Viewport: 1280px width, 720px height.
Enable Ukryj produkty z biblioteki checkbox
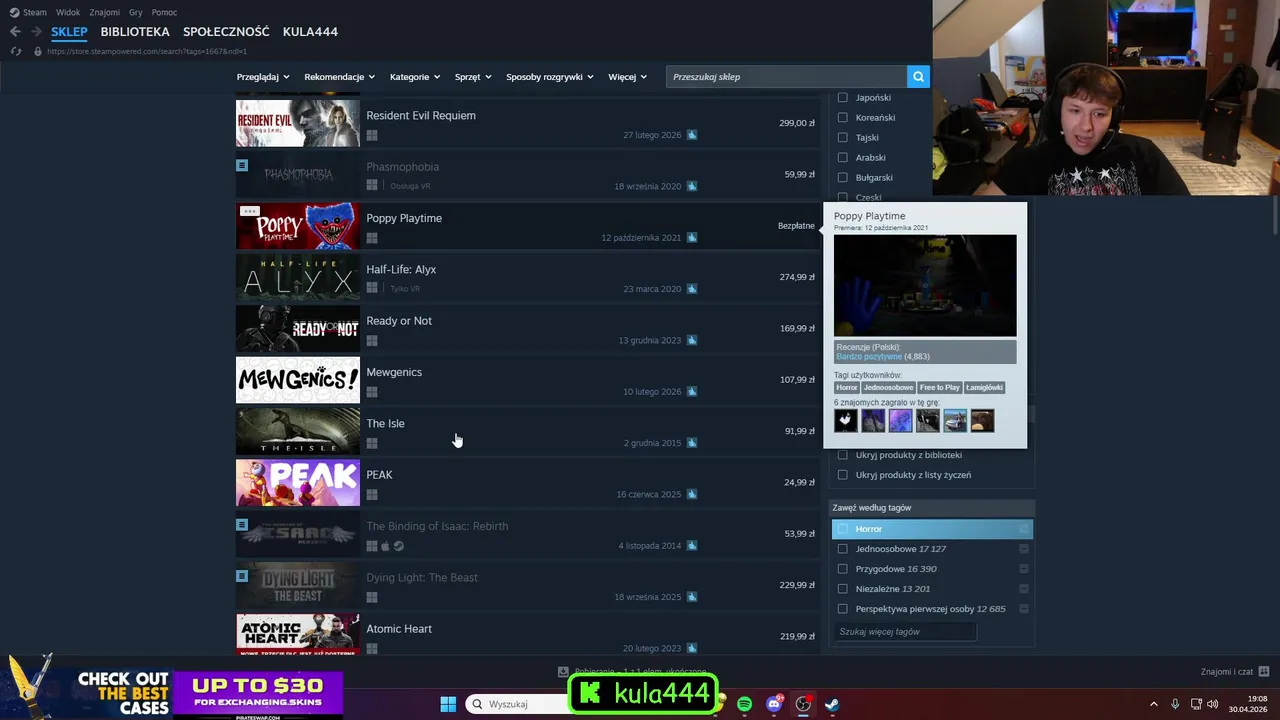[842, 455]
